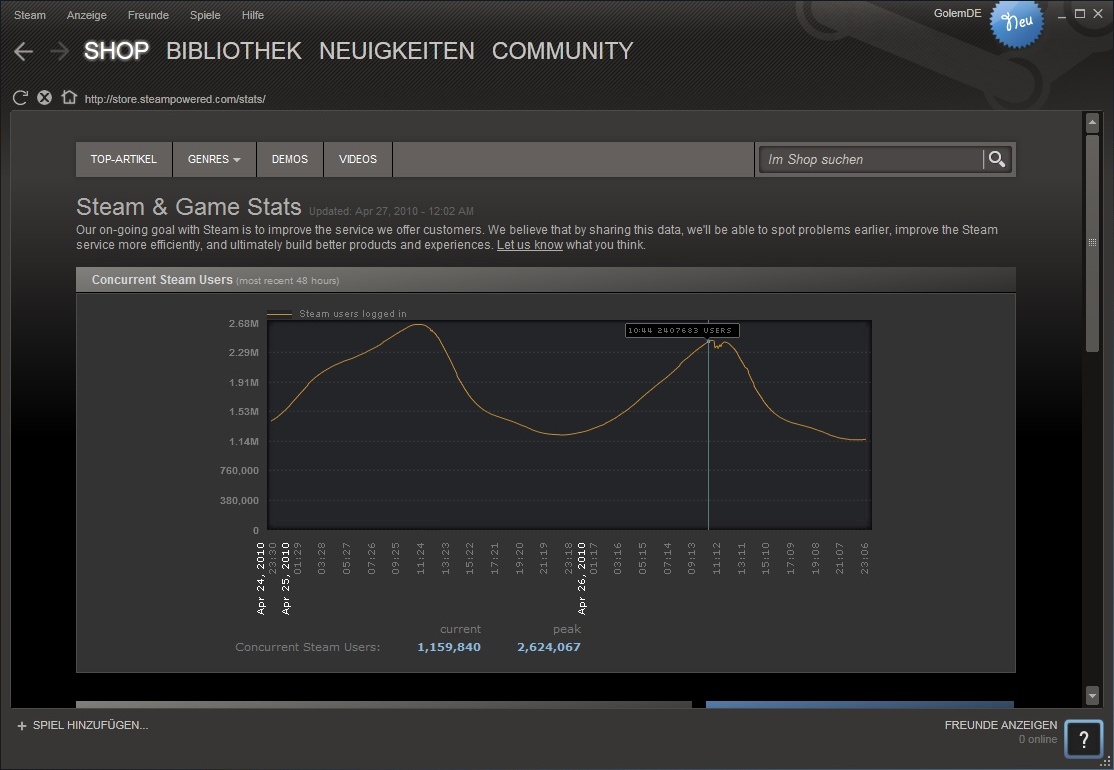Focus the Im Shop suchen field
This screenshot has height=770, width=1114.
(871, 159)
